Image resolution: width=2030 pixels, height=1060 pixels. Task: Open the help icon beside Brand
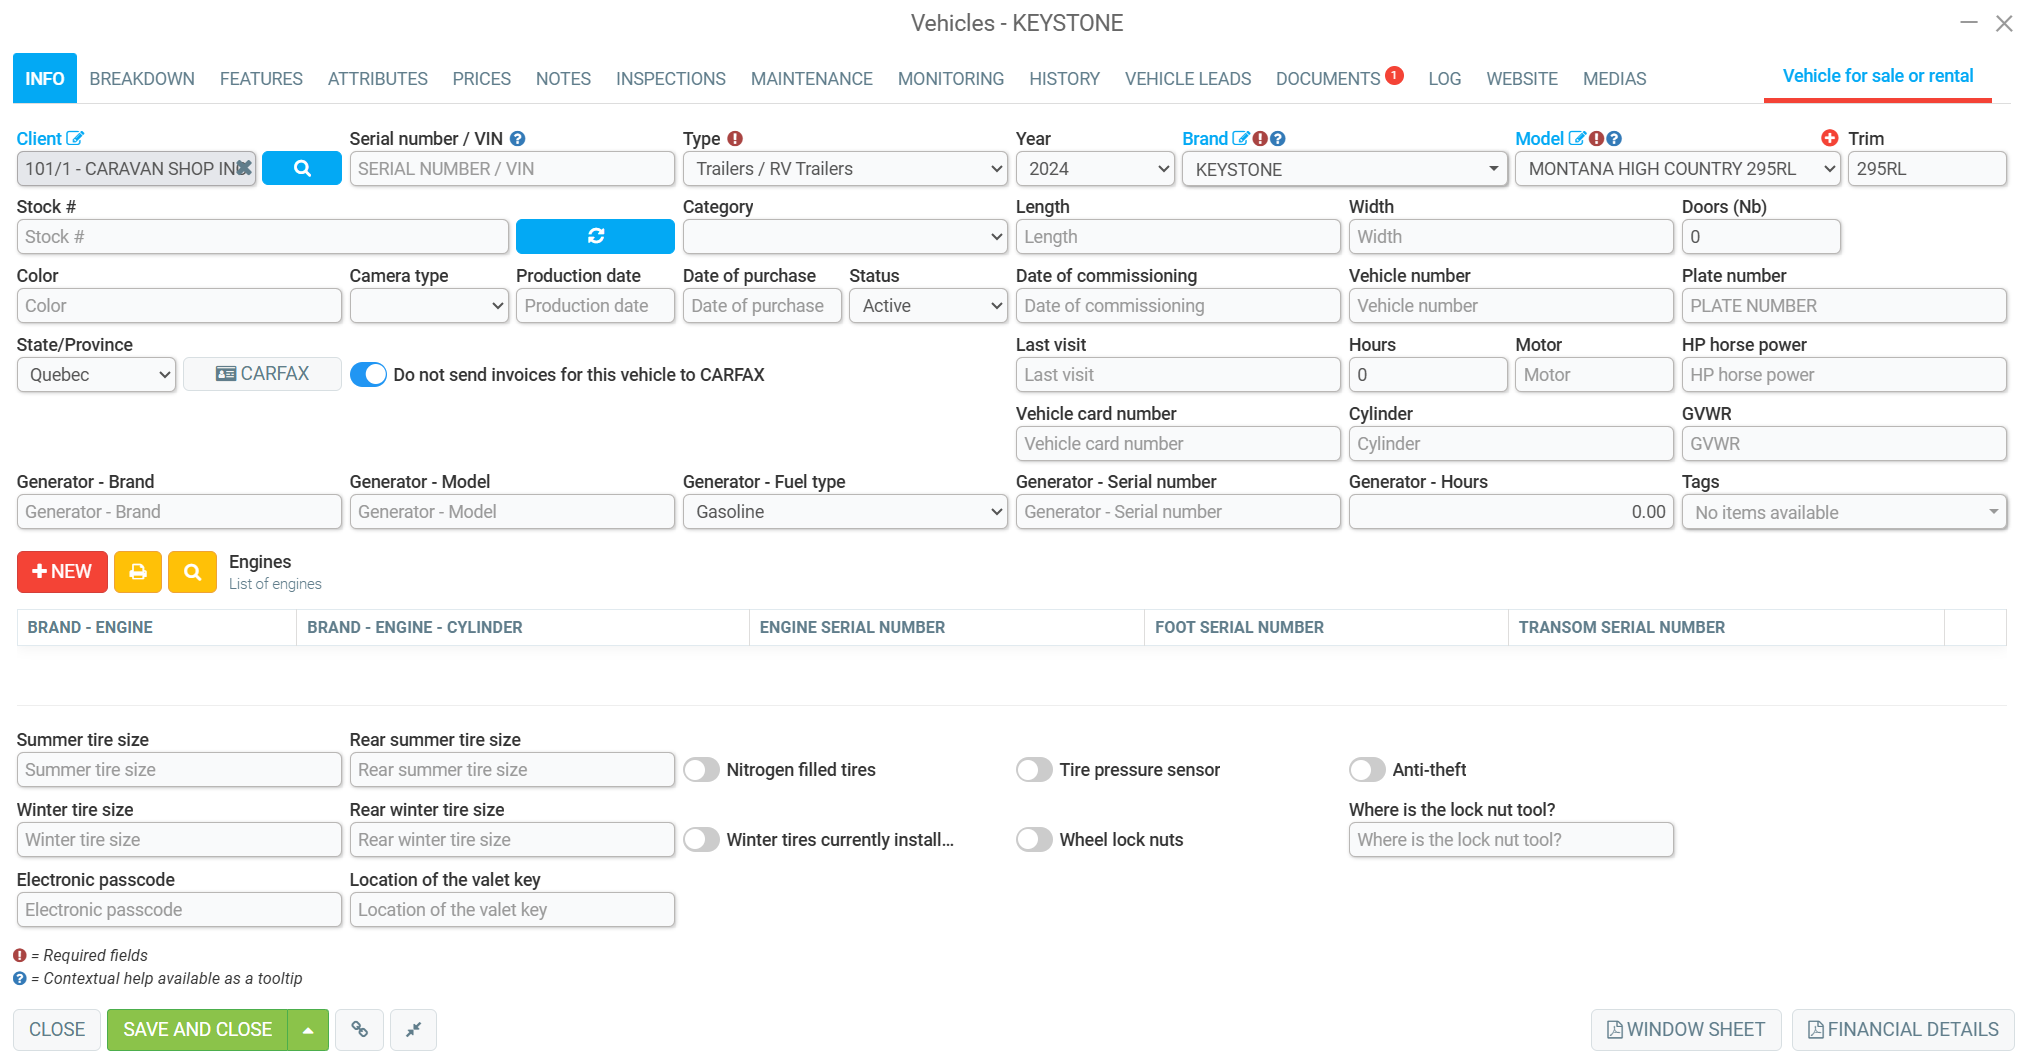tap(1278, 139)
